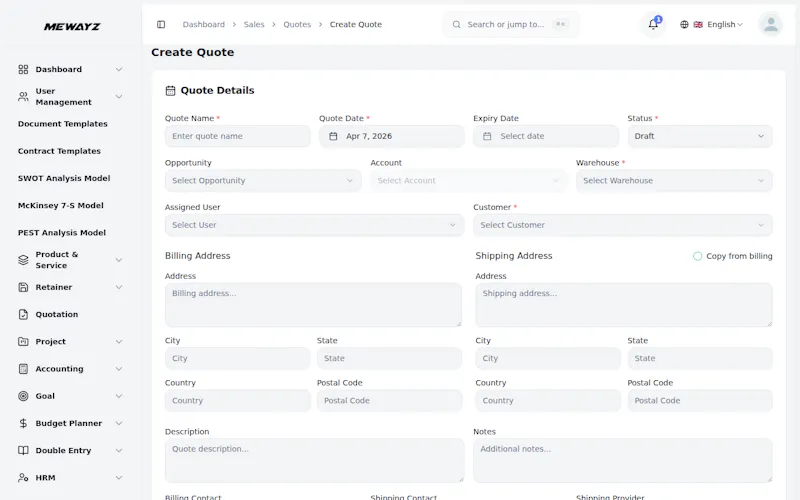Screen dimensions: 800x500
Task: Click calendar icon in Quote Date field
Action: (x=333, y=136)
